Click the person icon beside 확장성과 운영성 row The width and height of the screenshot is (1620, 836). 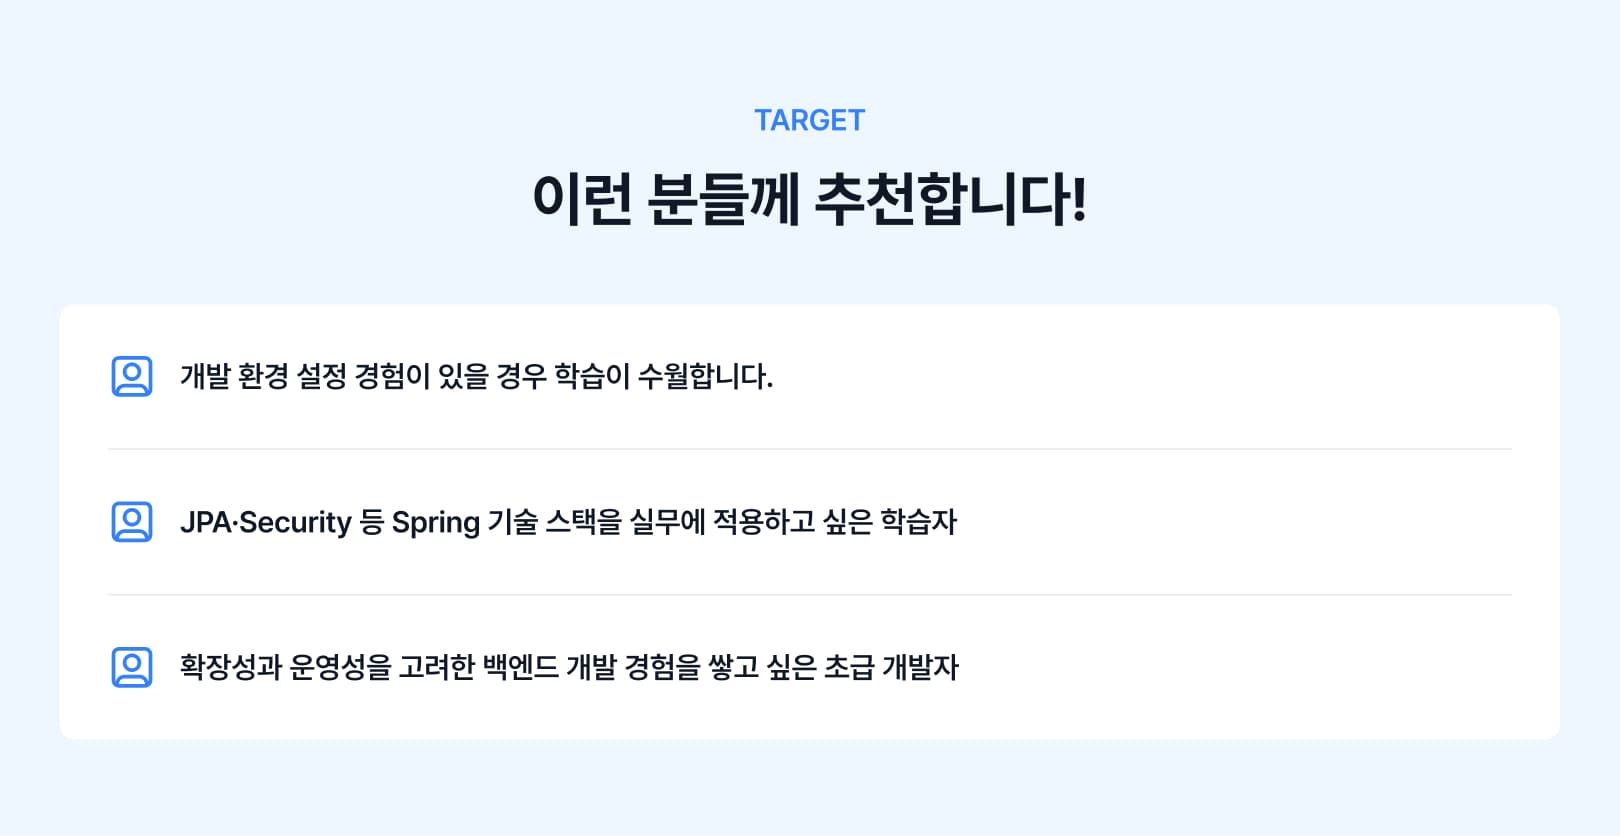[x=132, y=668]
